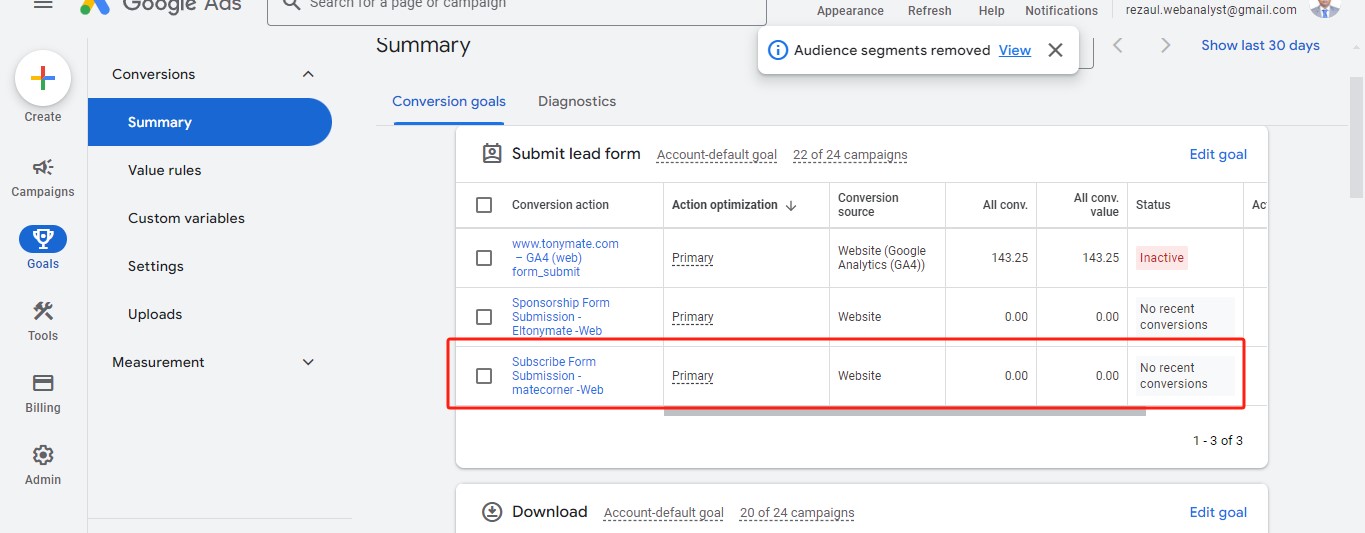The image size is (1365, 533).
Task: Click the Inactive status badge
Action: pos(1162,258)
